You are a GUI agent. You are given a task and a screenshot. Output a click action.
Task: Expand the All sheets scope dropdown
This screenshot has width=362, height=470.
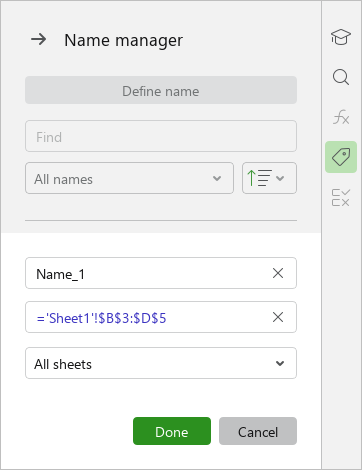161,363
